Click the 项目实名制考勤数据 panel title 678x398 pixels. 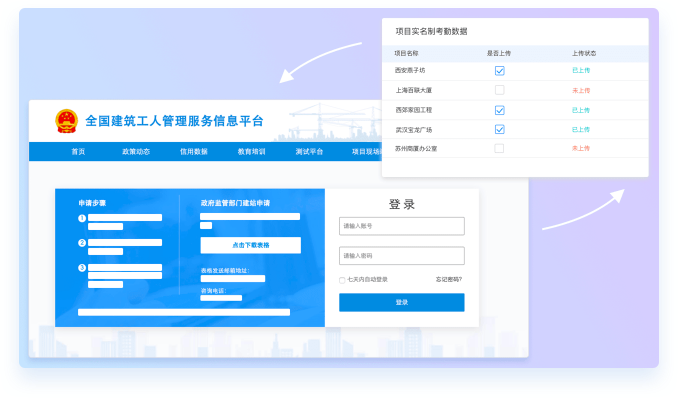431,31
